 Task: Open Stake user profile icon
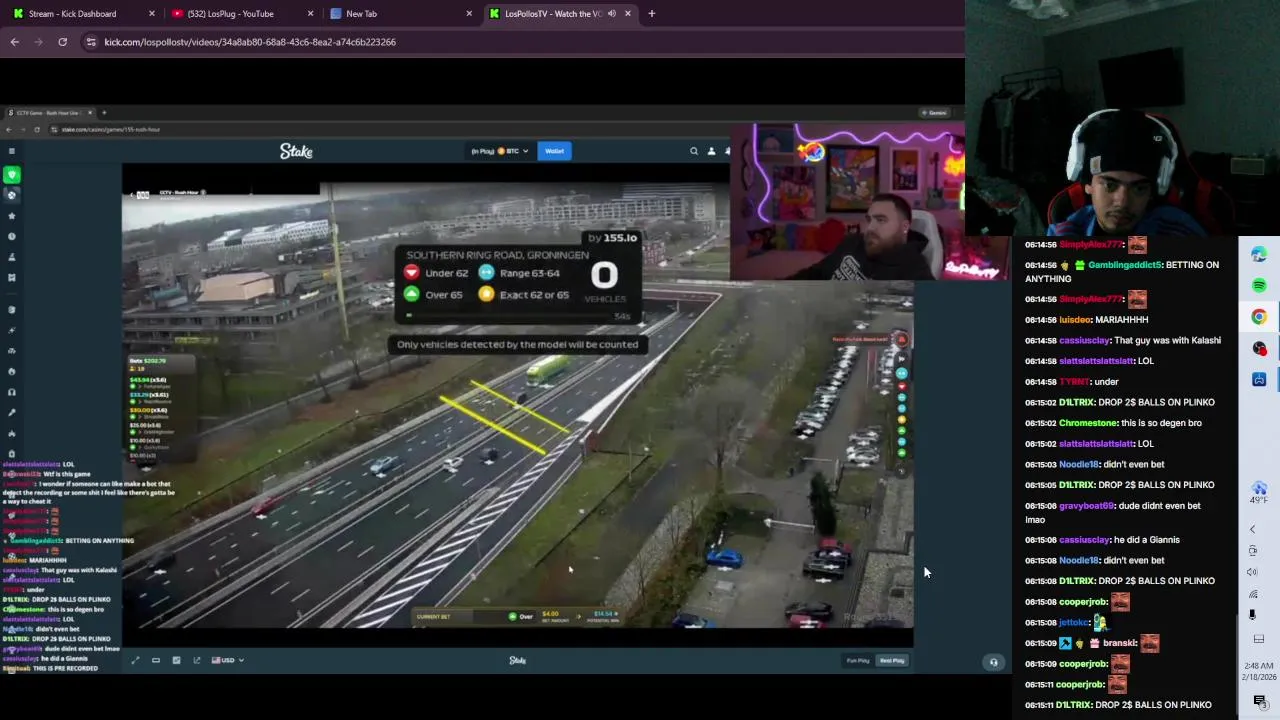tap(712, 151)
